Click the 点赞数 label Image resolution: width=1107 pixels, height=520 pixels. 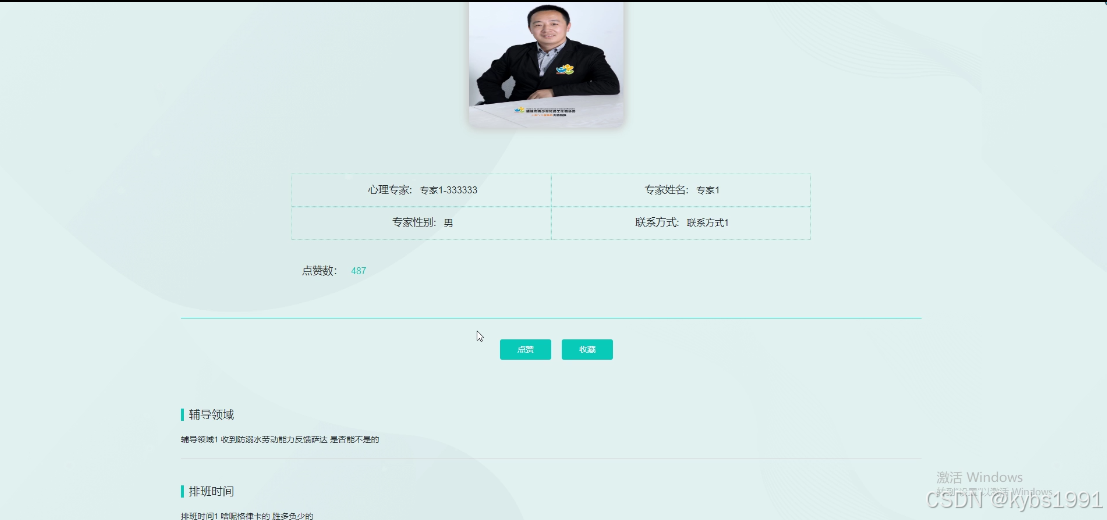[320, 270]
